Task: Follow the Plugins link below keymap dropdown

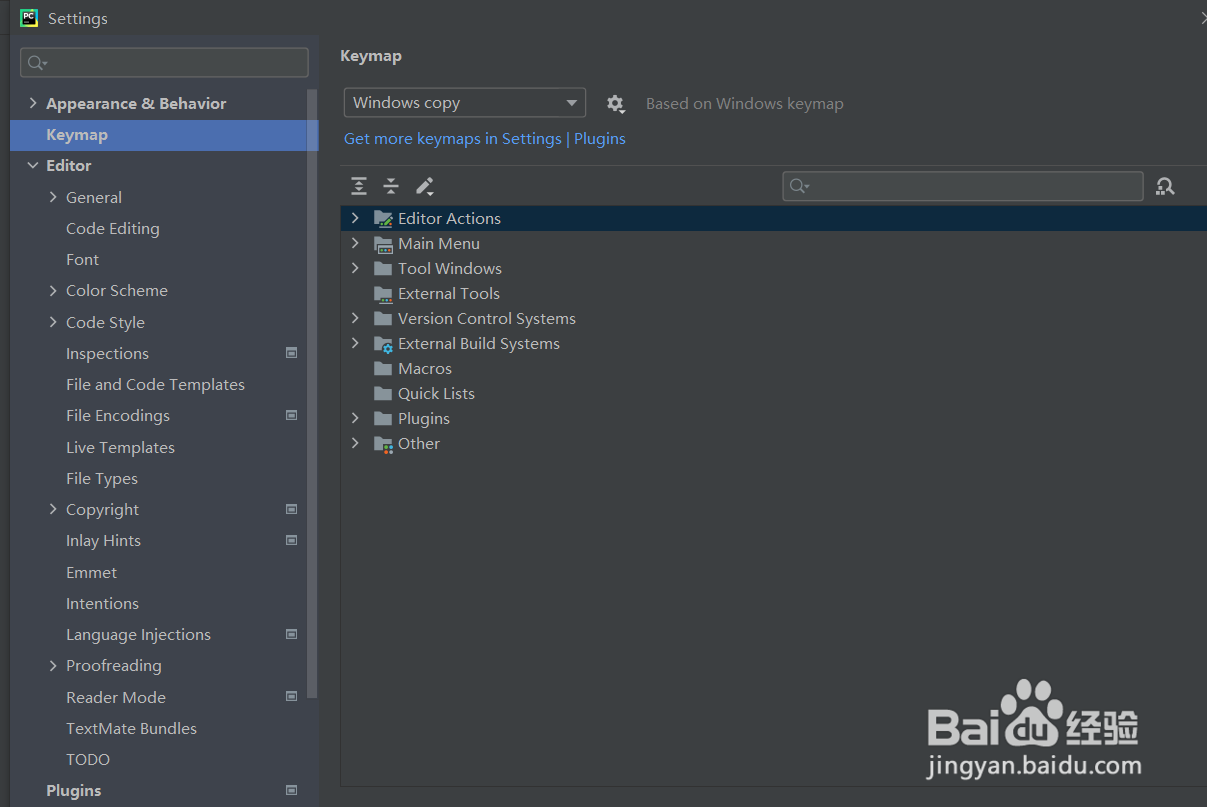Action: (600, 139)
